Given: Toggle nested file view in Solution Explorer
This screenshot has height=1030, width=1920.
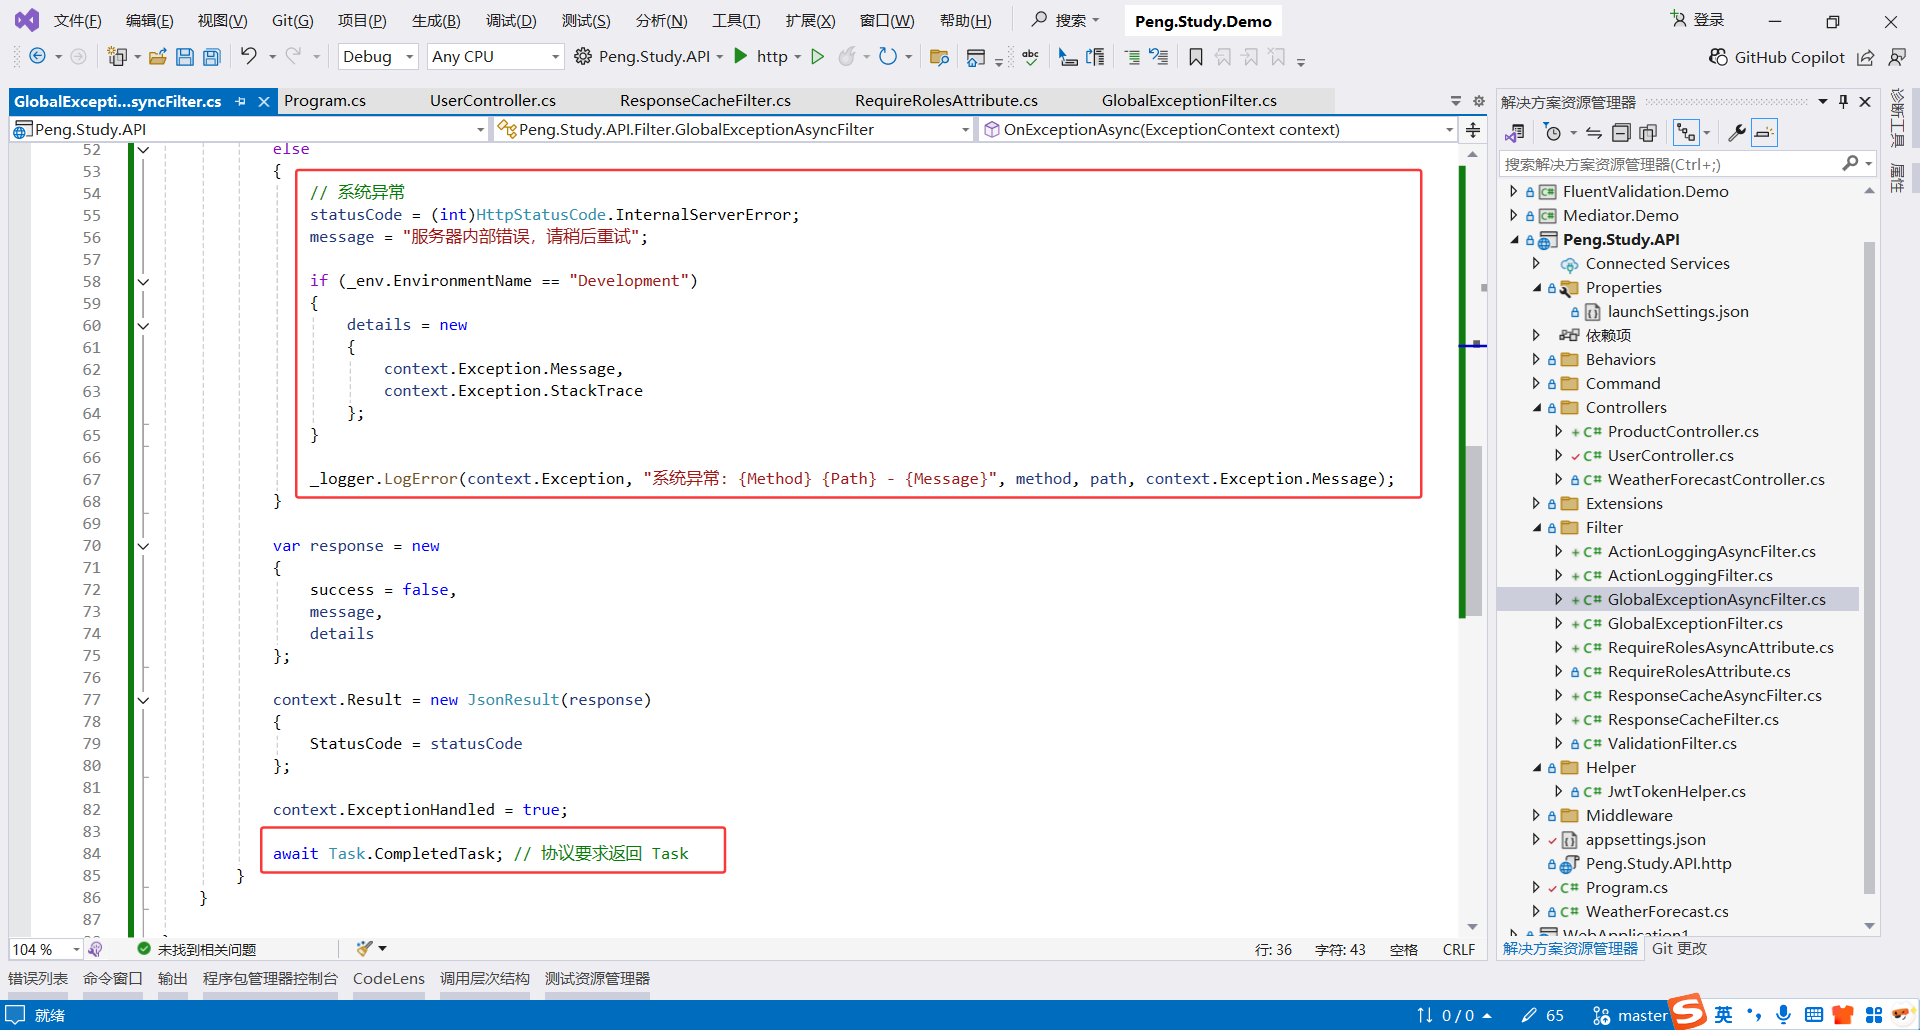Looking at the screenshot, I should point(1687,133).
